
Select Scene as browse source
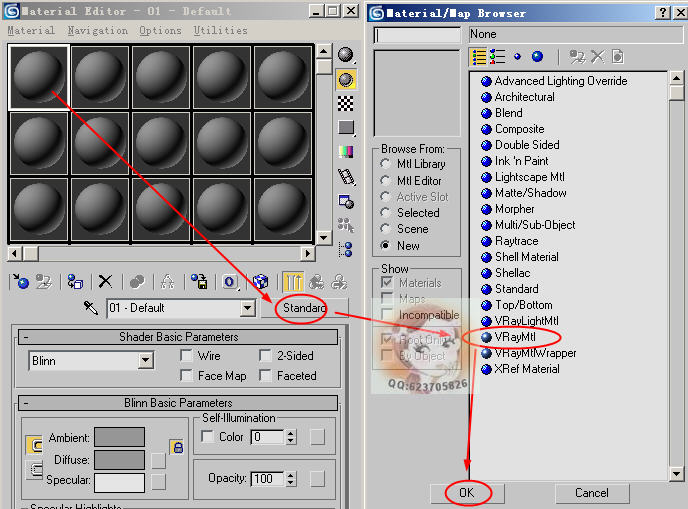(x=386, y=229)
